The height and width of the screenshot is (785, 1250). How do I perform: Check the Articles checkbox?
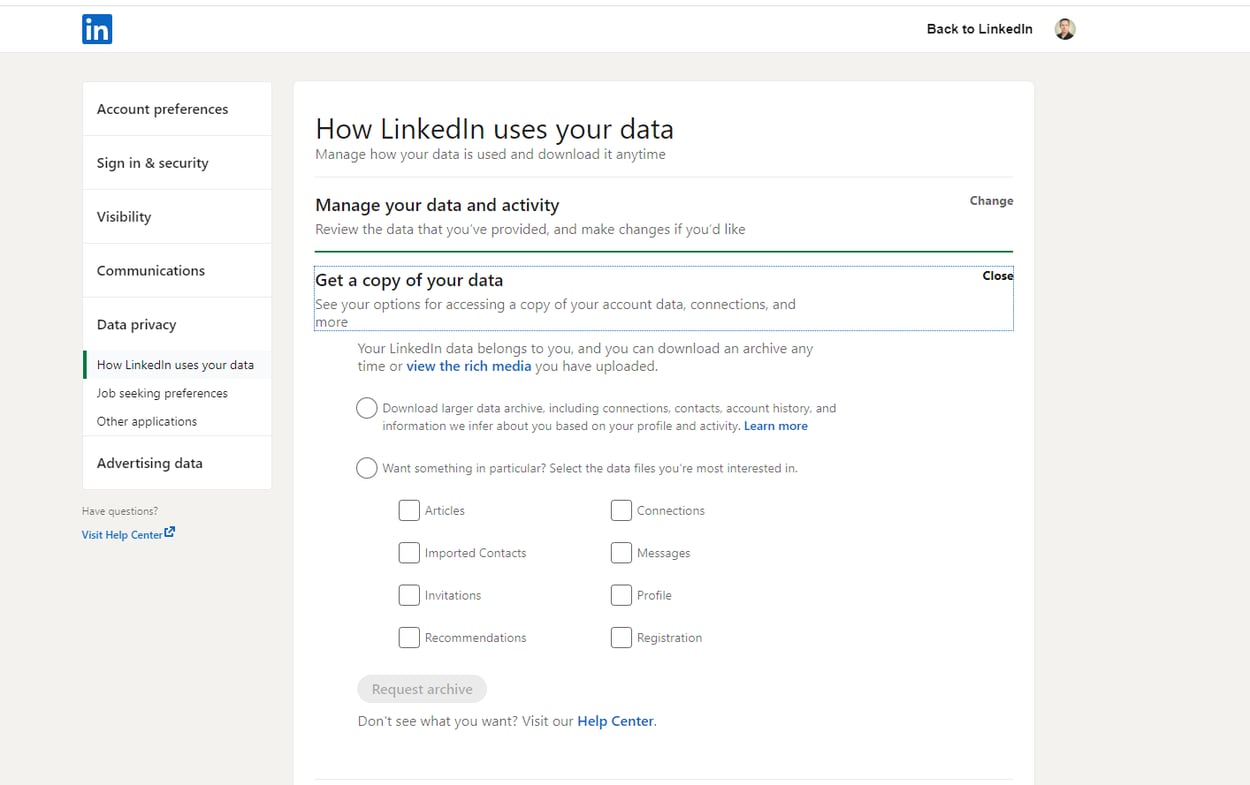[409, 510]
